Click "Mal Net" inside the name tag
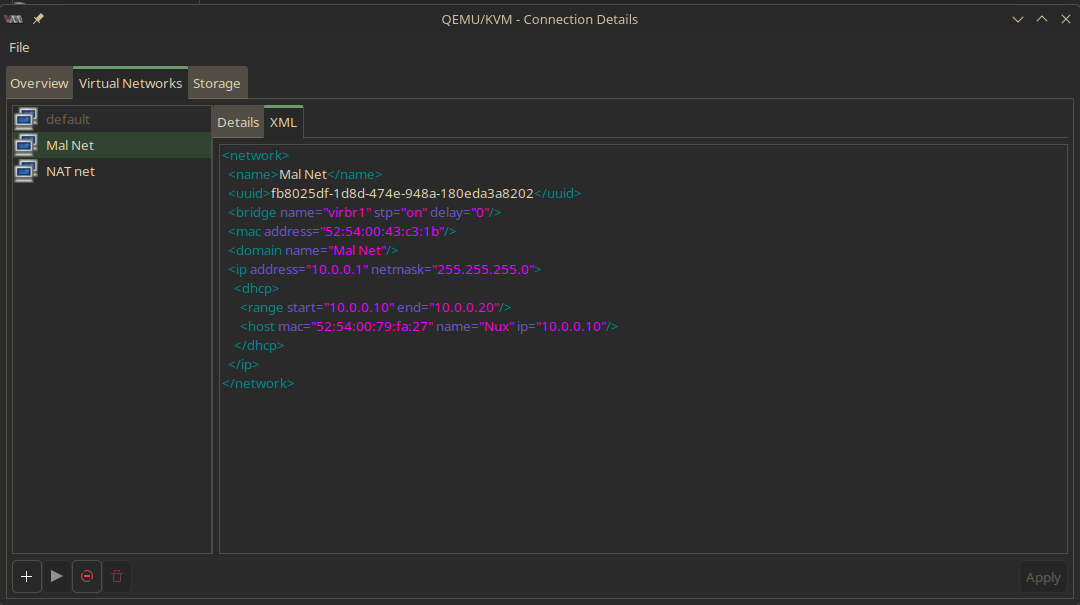 click(303, 174)
